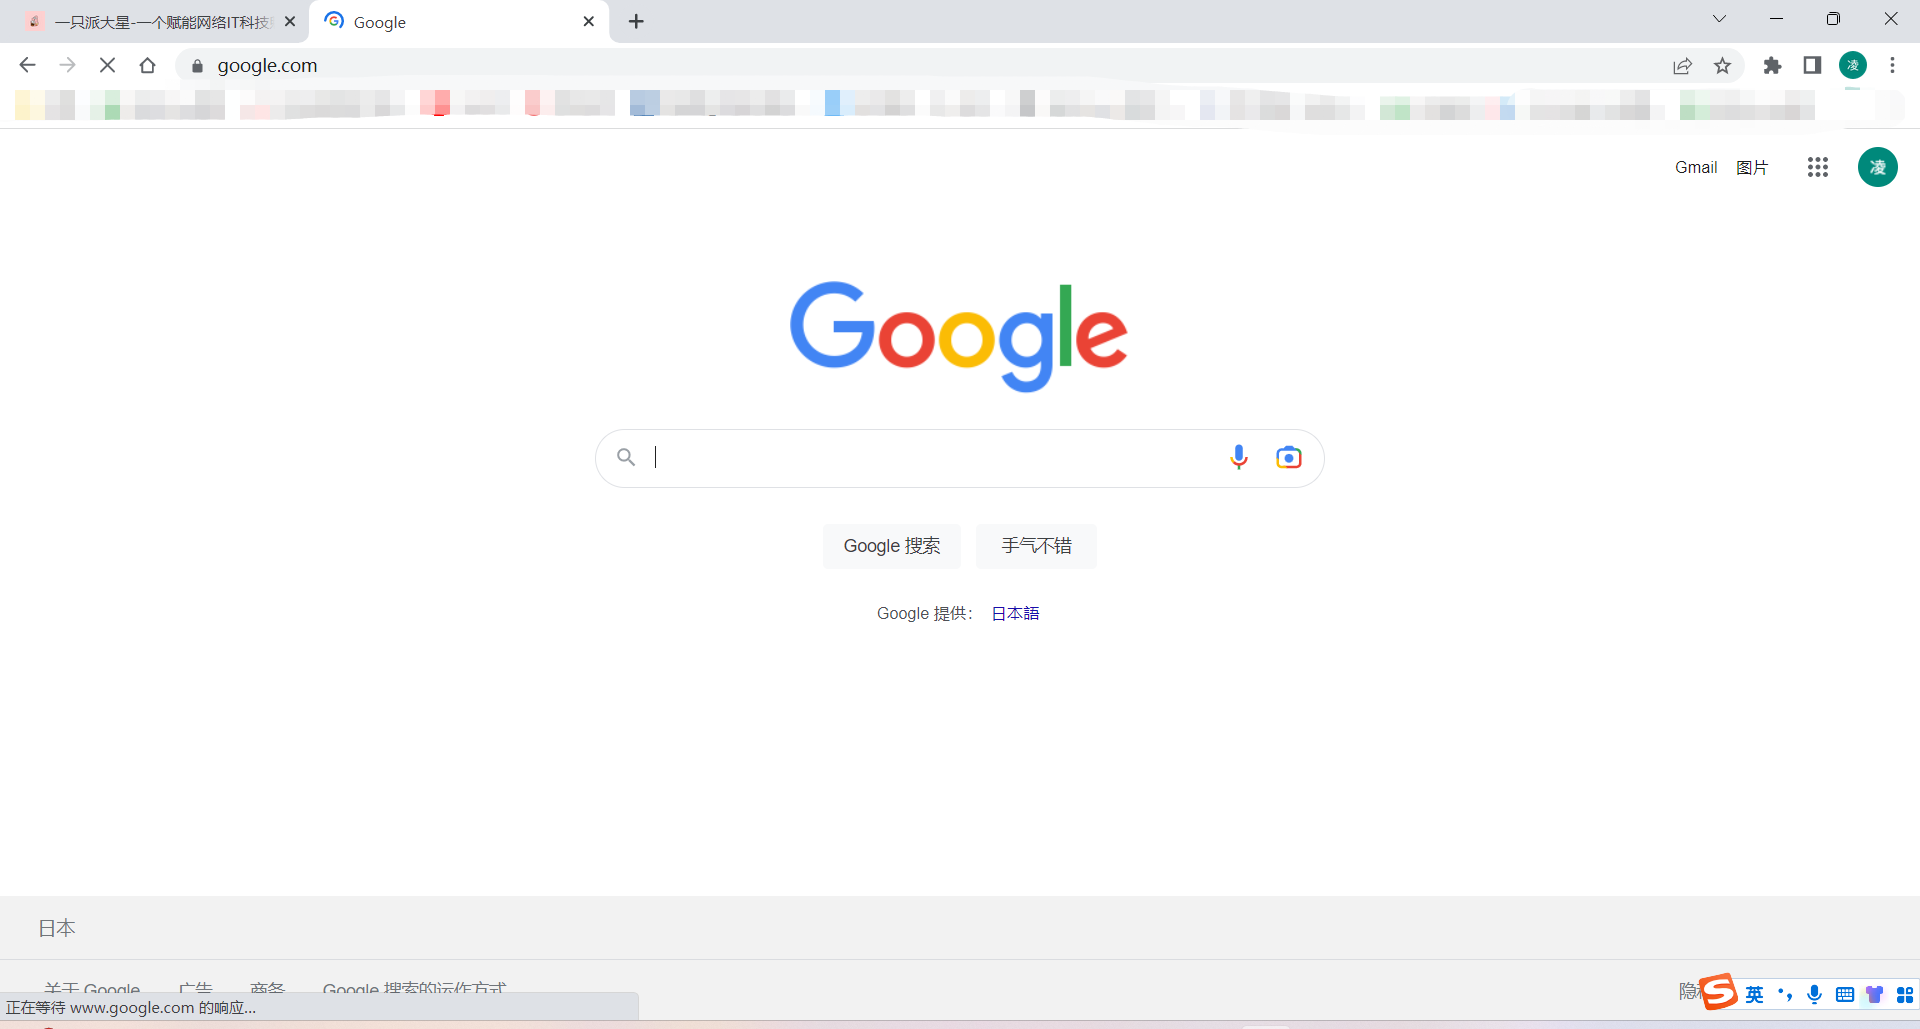Click the forward navigation arrow

67,65
